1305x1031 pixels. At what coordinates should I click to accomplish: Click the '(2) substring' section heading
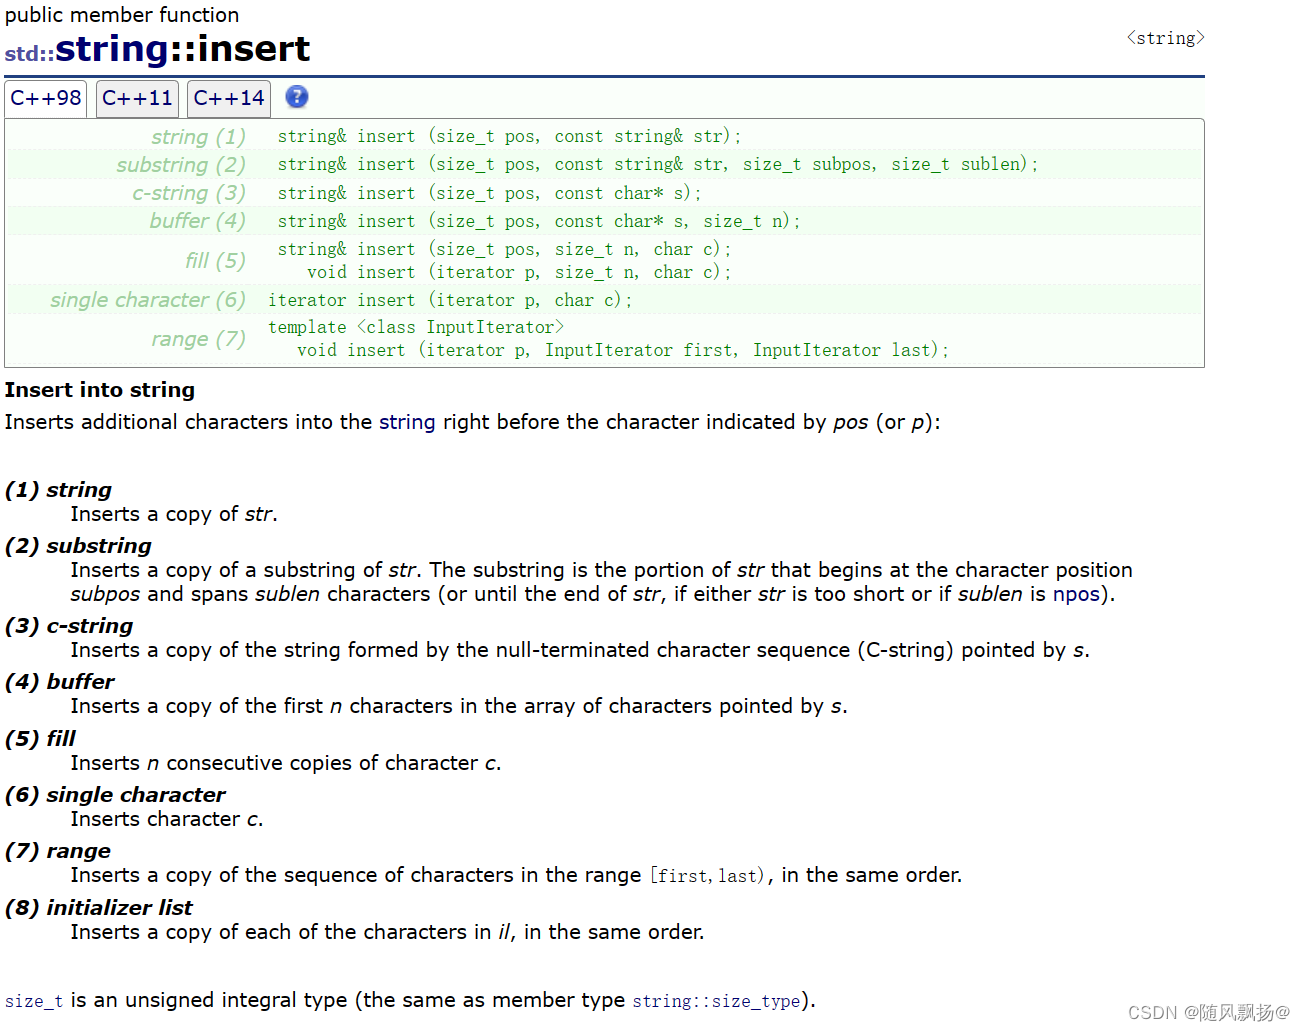(78, 546)
